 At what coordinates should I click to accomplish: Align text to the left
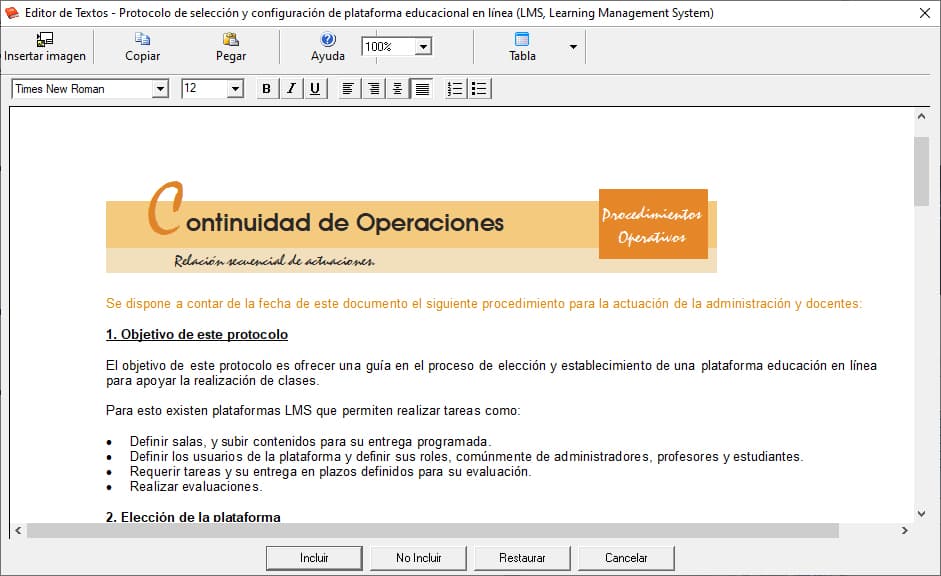347,89
